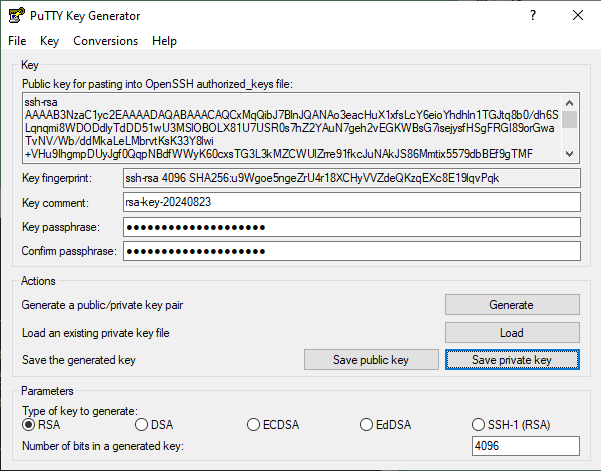601x471 pixels.
Task: Open the File menu
Action: point(17,41)
